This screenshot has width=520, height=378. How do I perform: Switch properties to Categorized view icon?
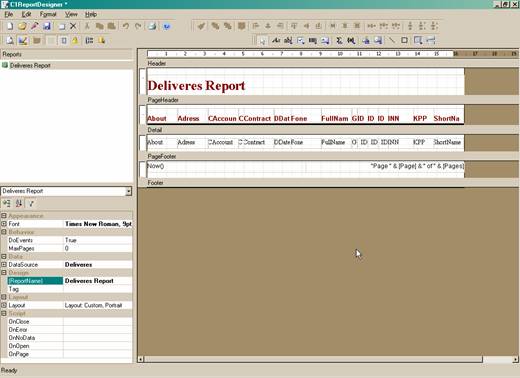[x=6, y=203]
